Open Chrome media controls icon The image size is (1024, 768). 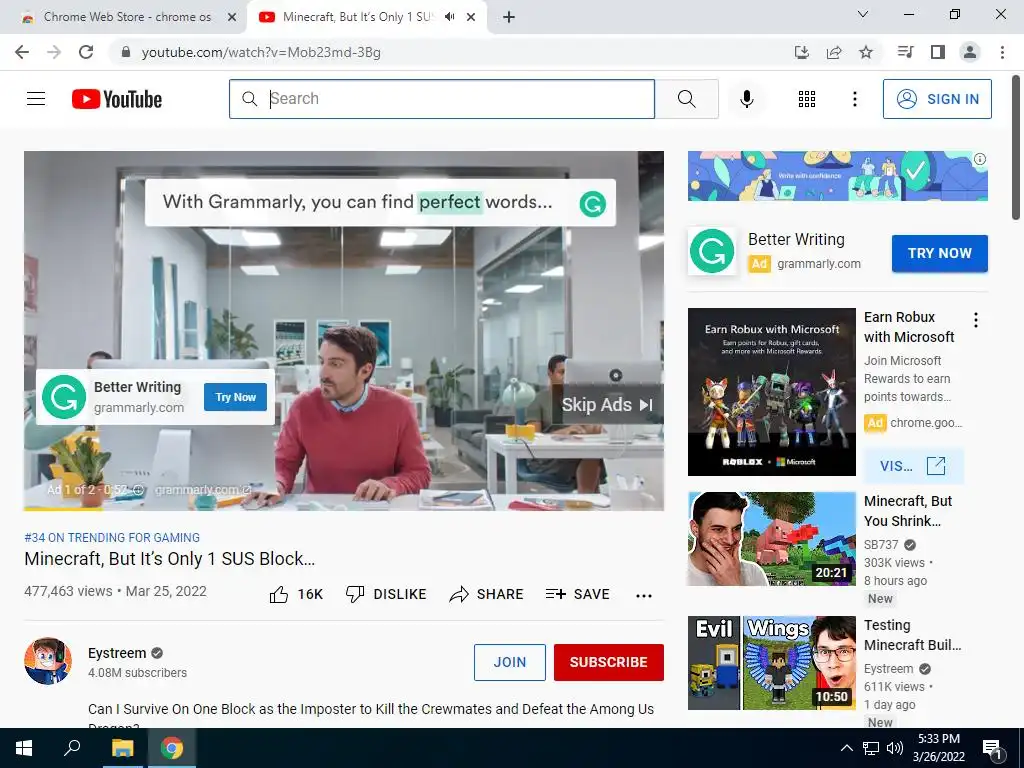[x=906, y=52]
